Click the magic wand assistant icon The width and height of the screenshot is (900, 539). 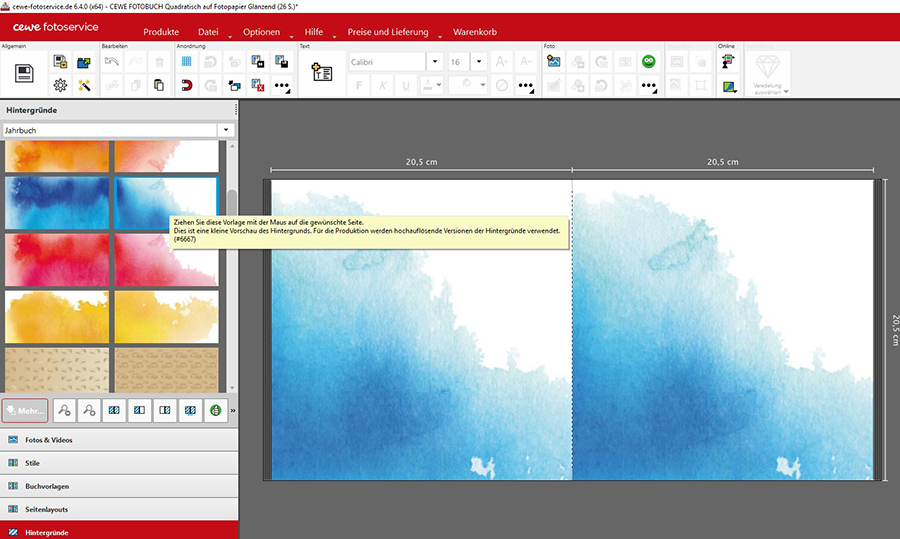(x=84, y=86)
